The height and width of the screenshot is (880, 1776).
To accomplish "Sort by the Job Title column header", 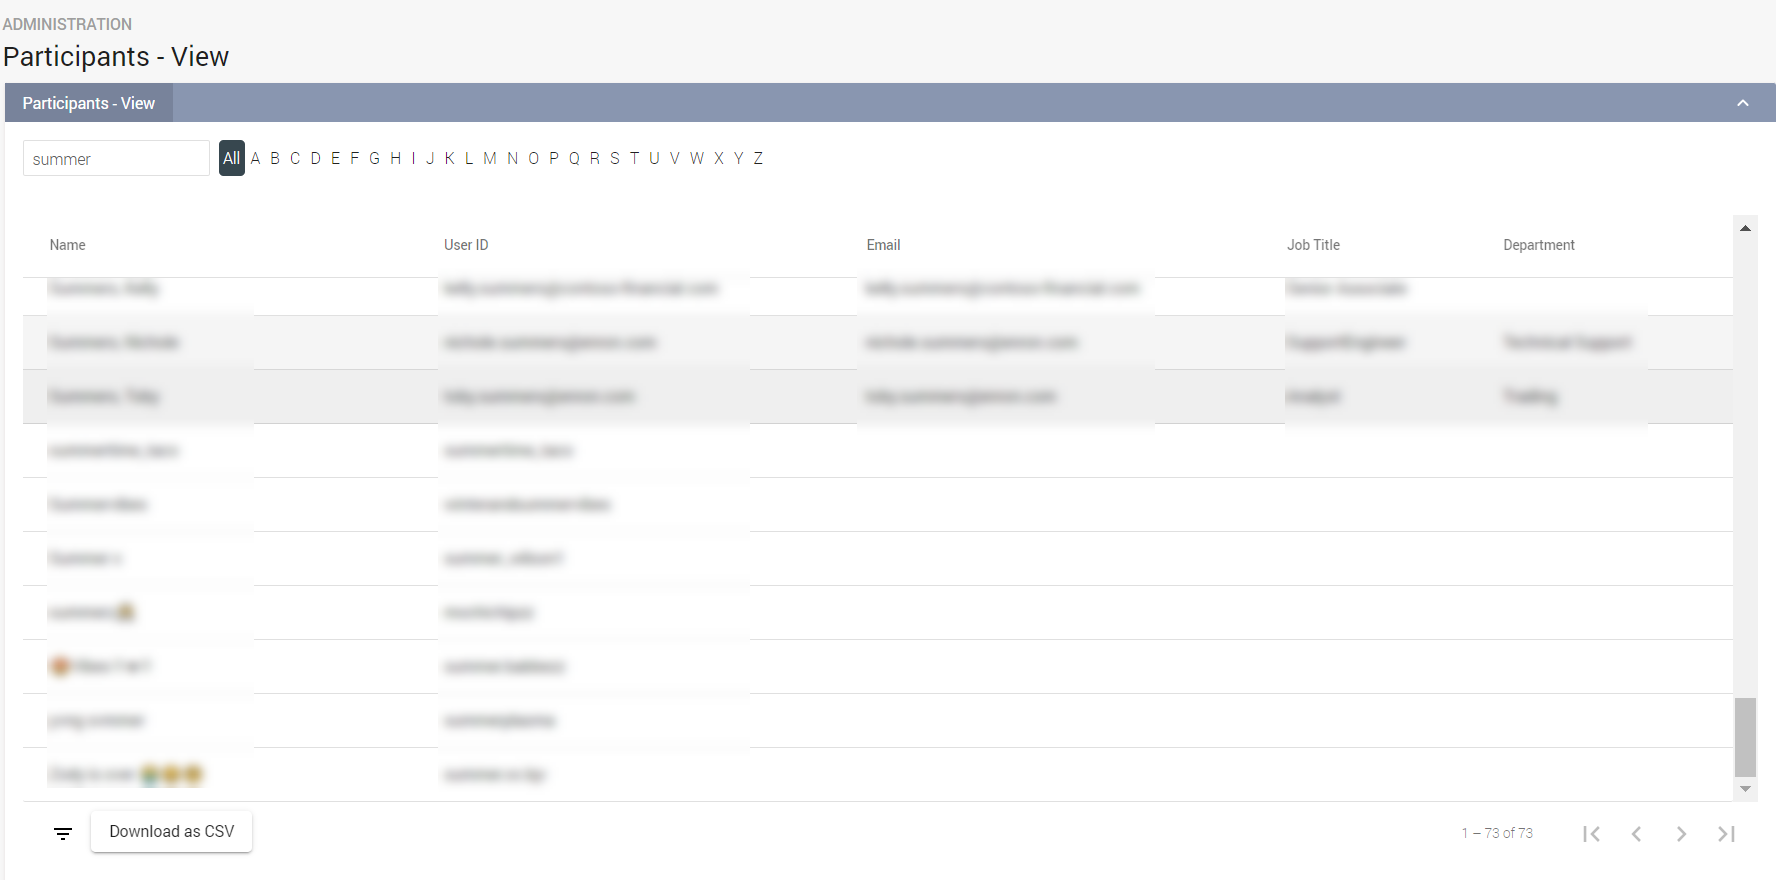I will [x=1313, y=245].
